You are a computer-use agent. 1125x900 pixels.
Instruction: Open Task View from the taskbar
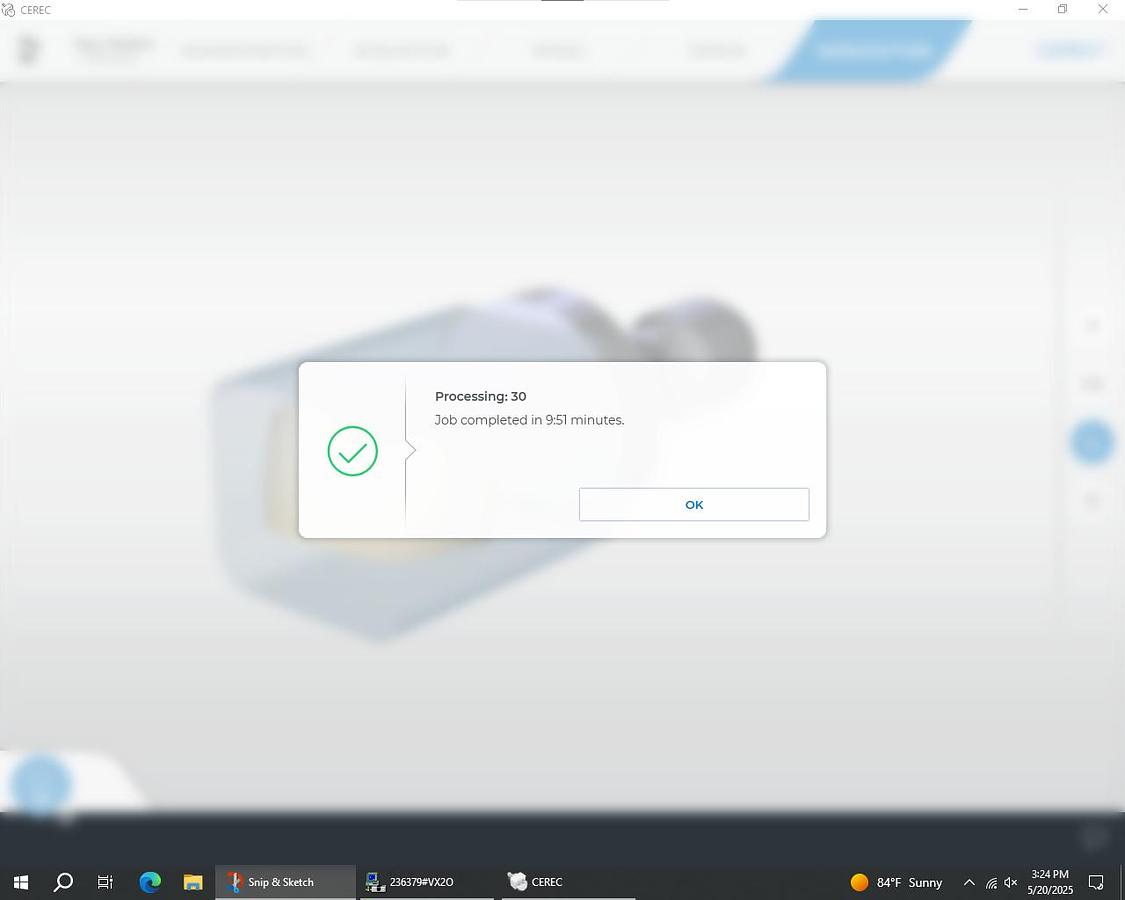point(105,882)
